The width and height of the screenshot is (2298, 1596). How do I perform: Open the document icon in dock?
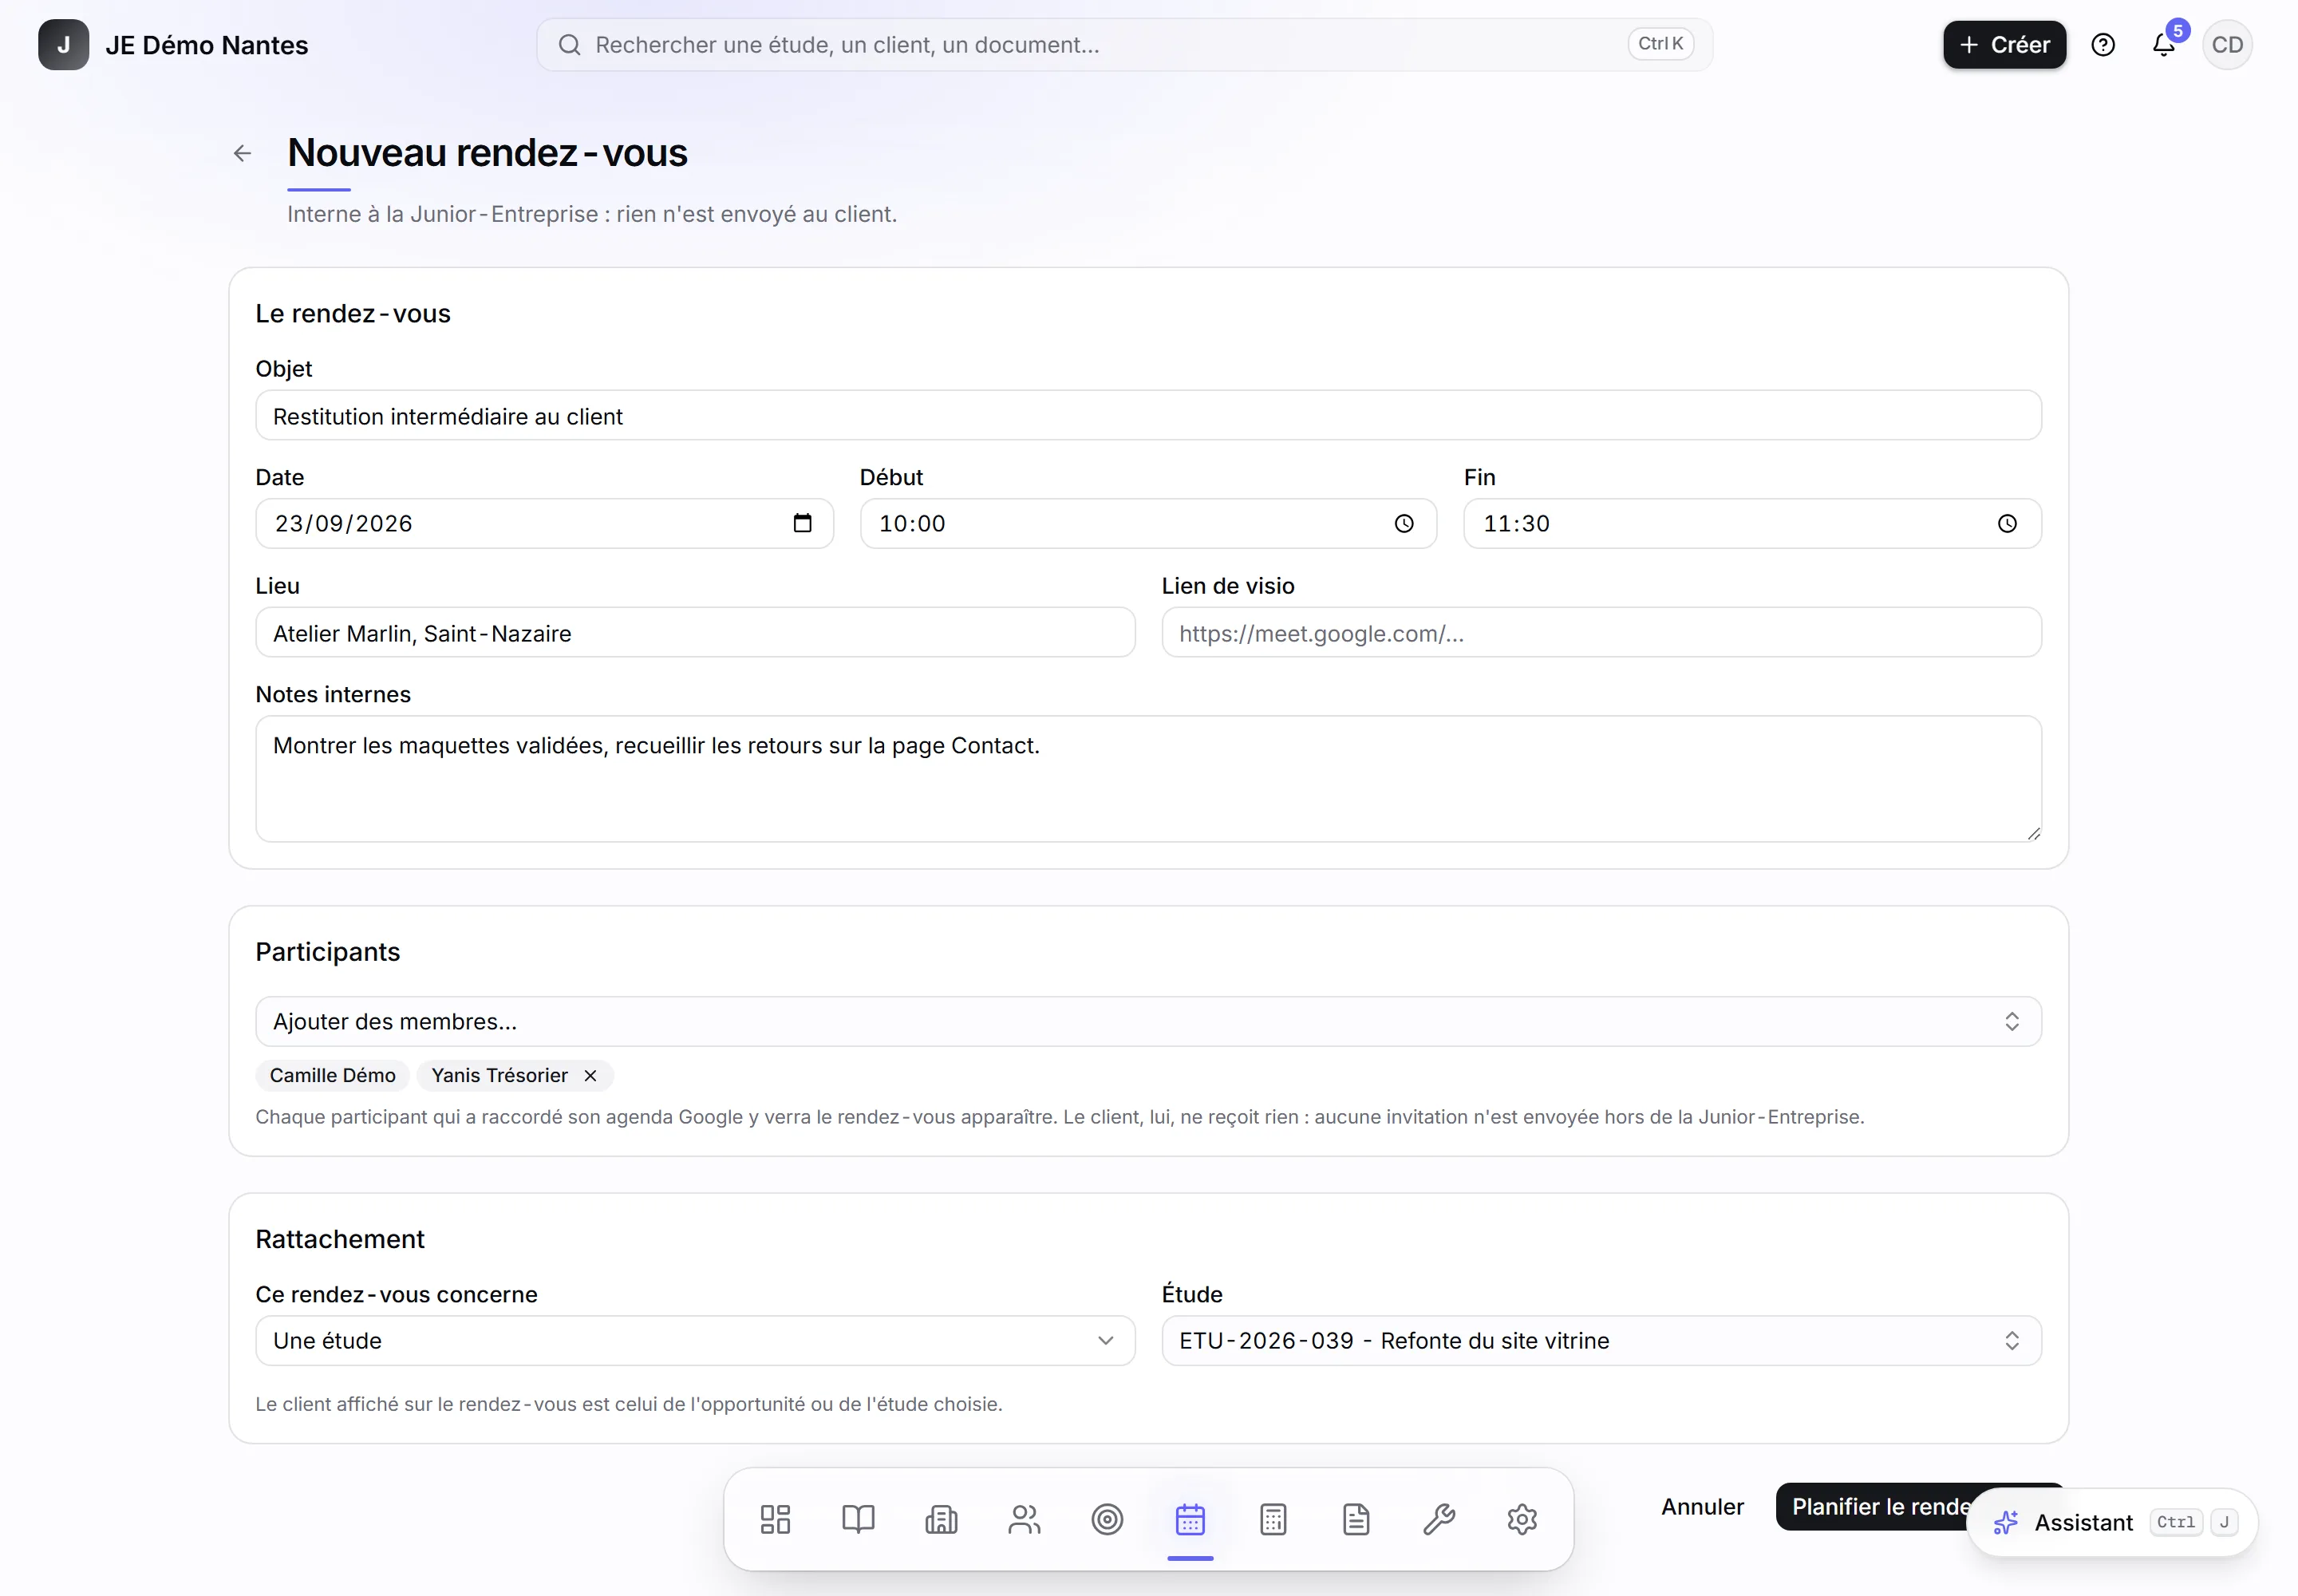pyautogui.click(x=1356, y=1520)
